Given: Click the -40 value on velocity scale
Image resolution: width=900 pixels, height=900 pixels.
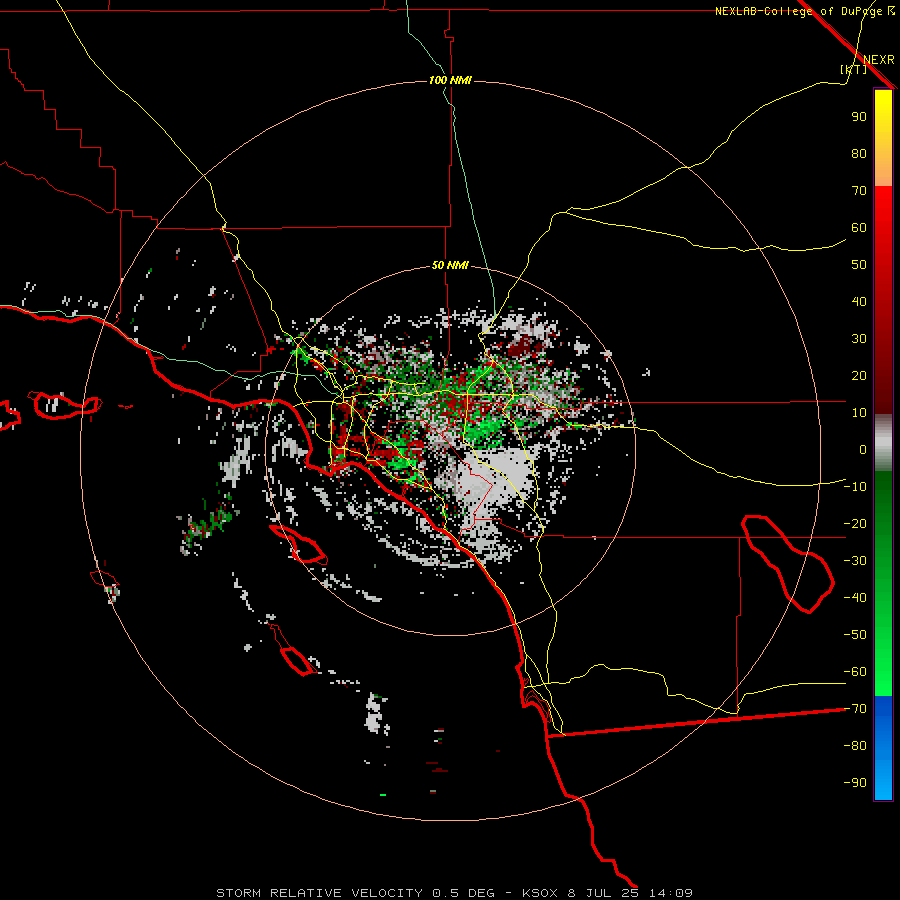Looking at the screenshot, I should click(855, 598).
